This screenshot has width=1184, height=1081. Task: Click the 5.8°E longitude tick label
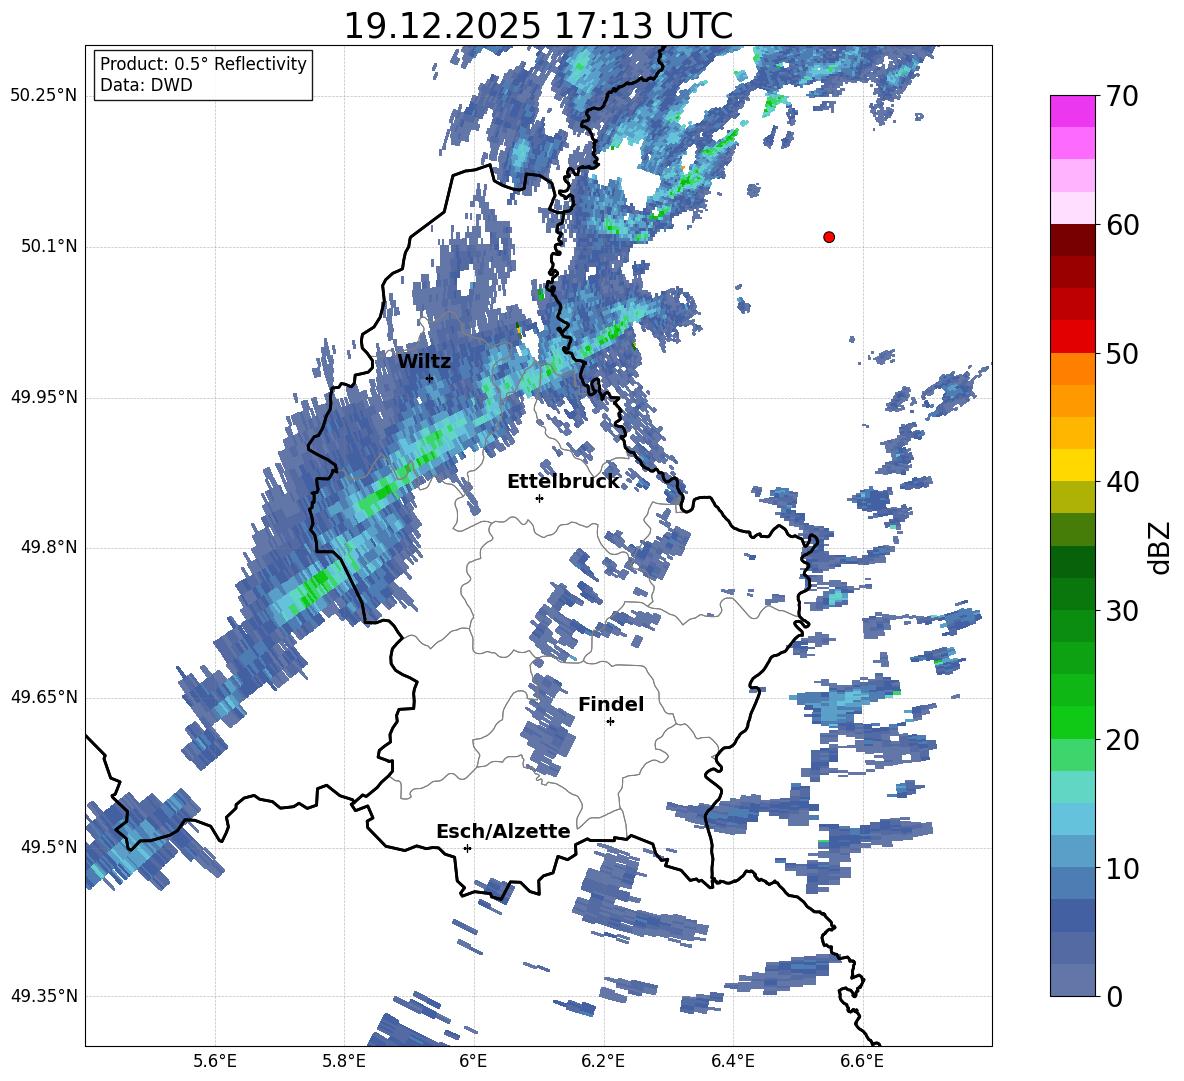point(344,1061)
